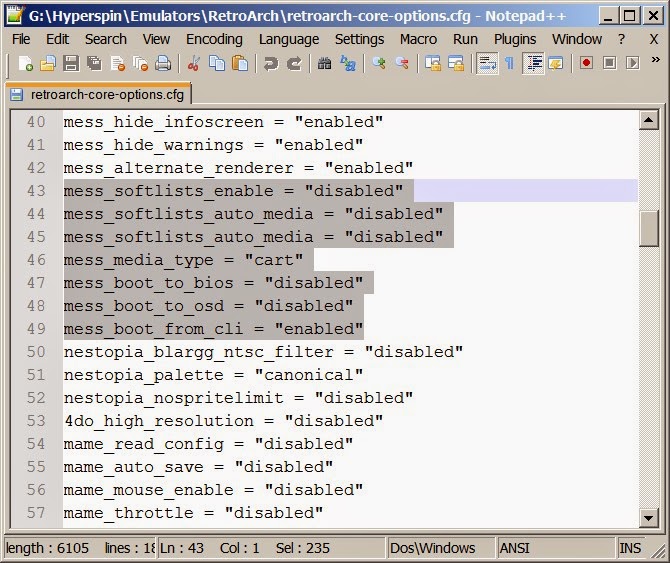670x563 pixels.
Task: Click the Ln : 43 status entry
Action: tap(182, 548)
